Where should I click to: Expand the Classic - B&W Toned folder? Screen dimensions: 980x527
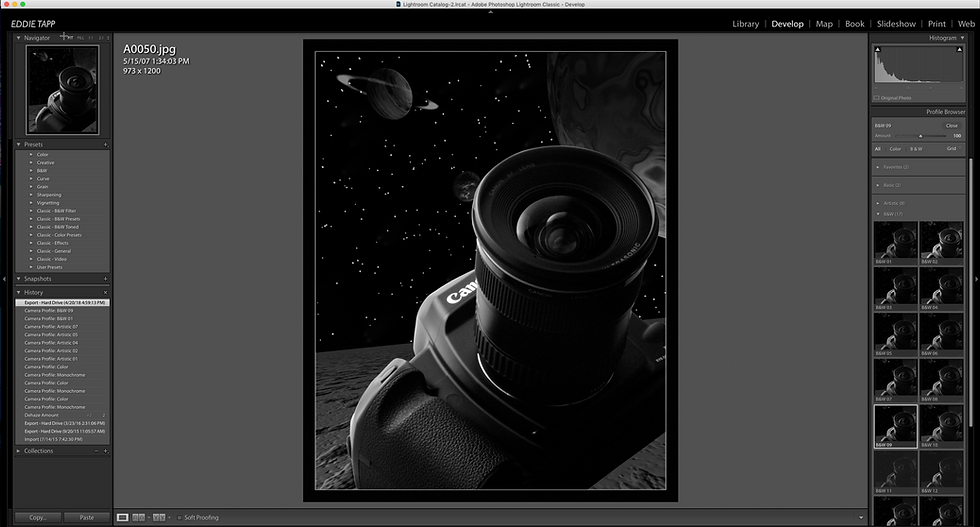31,227
